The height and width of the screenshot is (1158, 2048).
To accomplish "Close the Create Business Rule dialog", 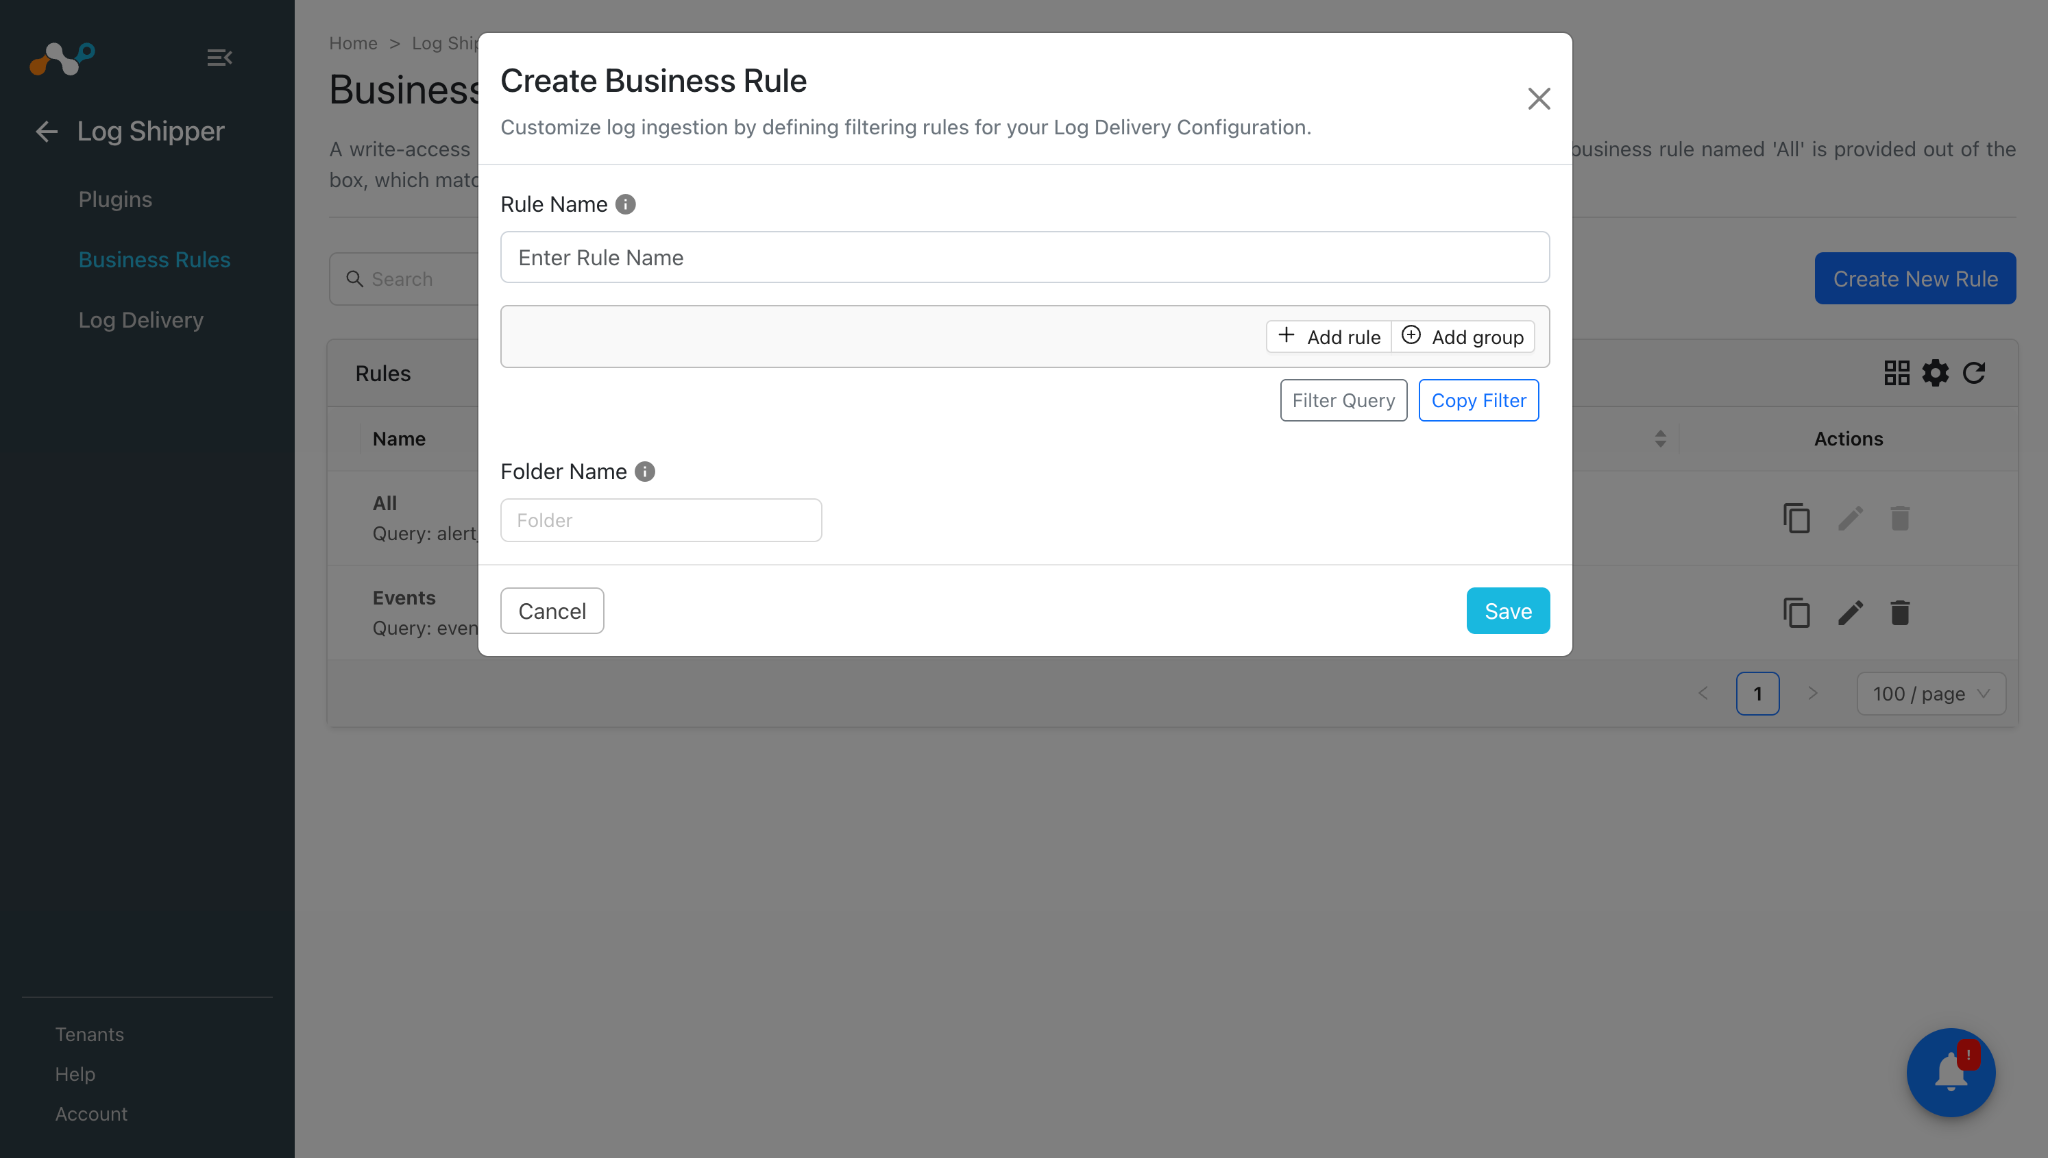I will pyautogui.click(x=1539, y=99).
